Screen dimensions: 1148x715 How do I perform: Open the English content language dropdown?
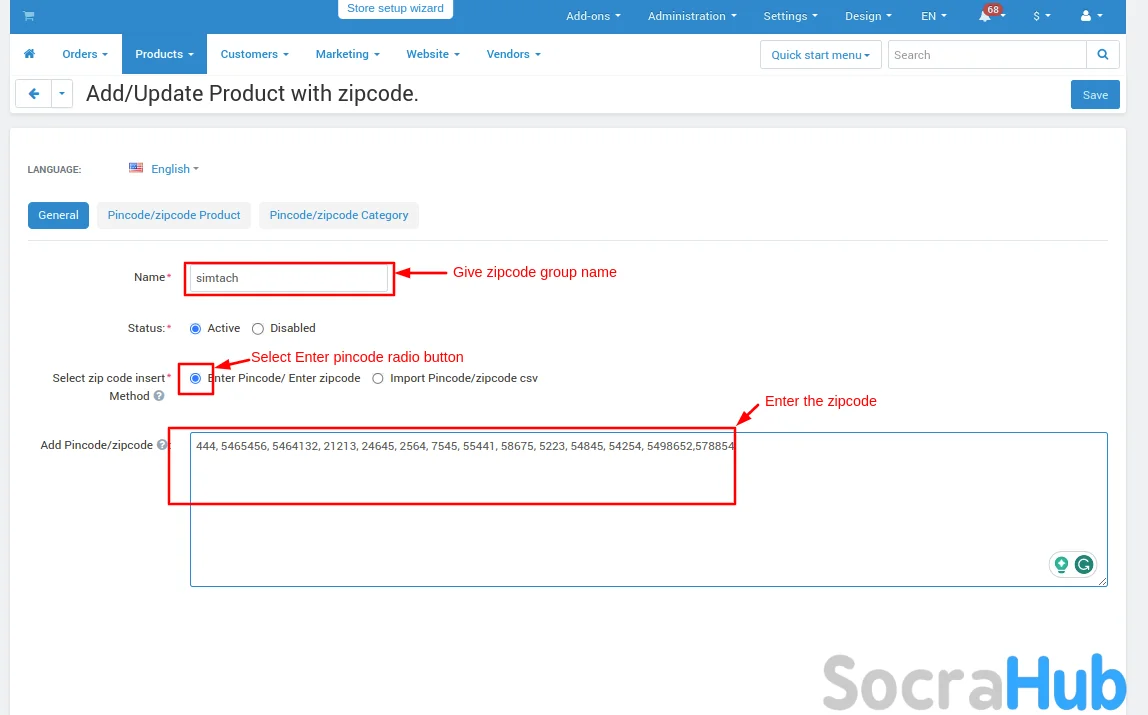175,169
